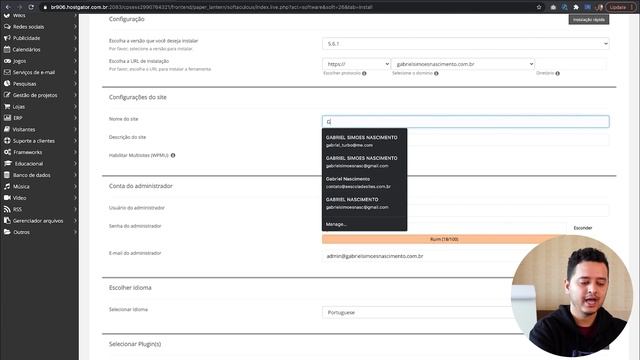Click the Gestão de projetos edit icon

7,95
